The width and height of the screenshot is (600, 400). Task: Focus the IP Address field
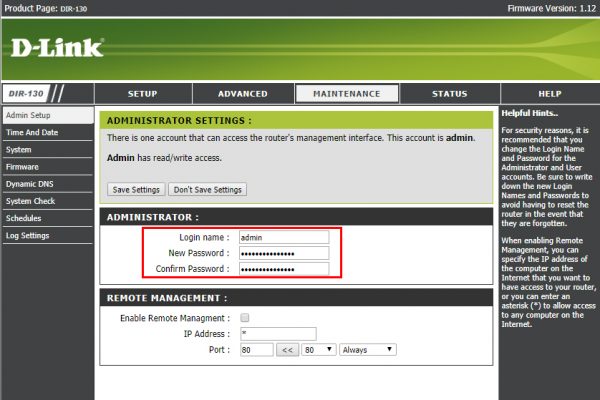point(278,334)
